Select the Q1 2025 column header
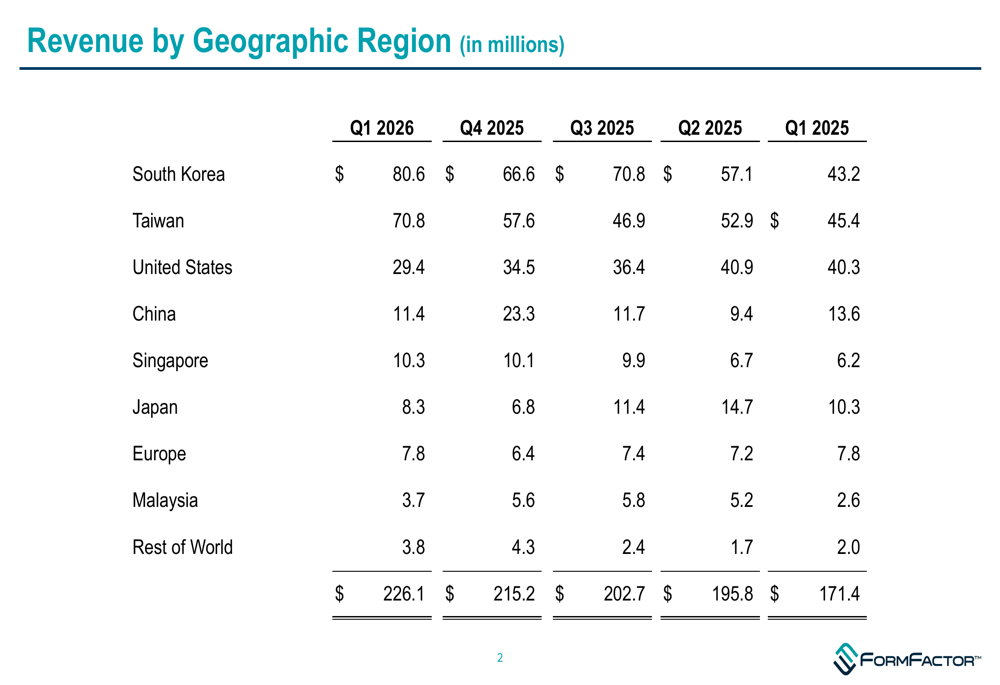 pos(817,128)
